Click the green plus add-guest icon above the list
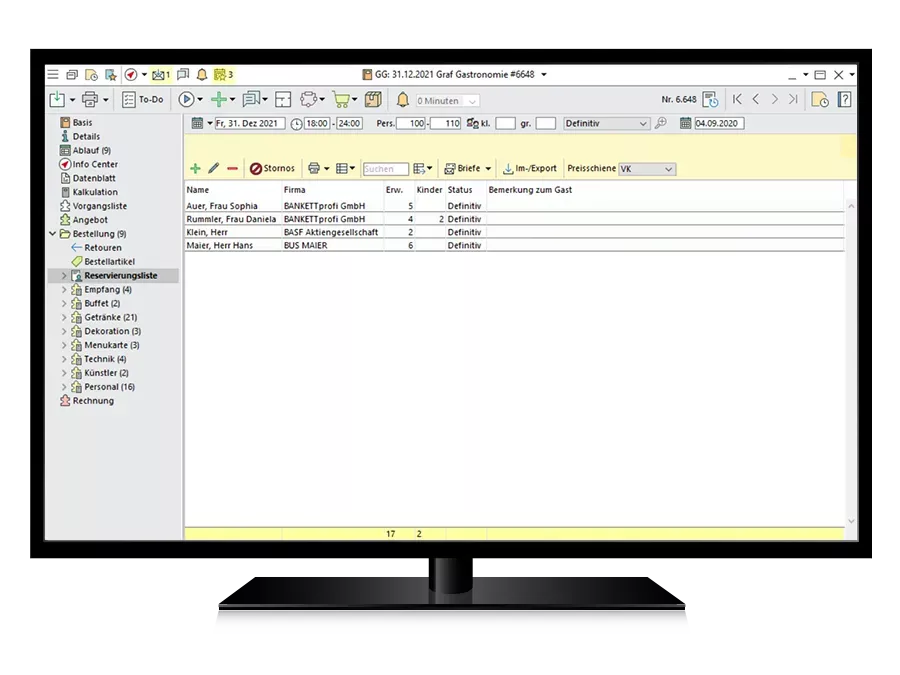The height and width of the screenshot is (675, 900). coord(195,169)
